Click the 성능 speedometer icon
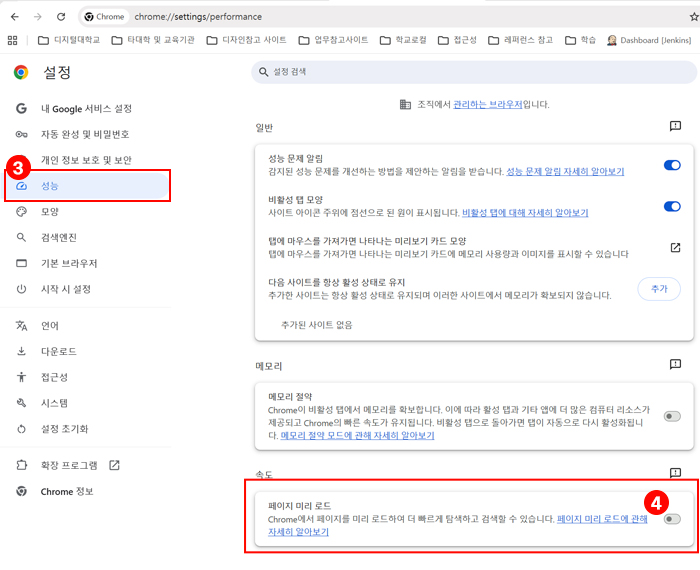This screenshot has height=570, width=700. [x=21, y=186]
